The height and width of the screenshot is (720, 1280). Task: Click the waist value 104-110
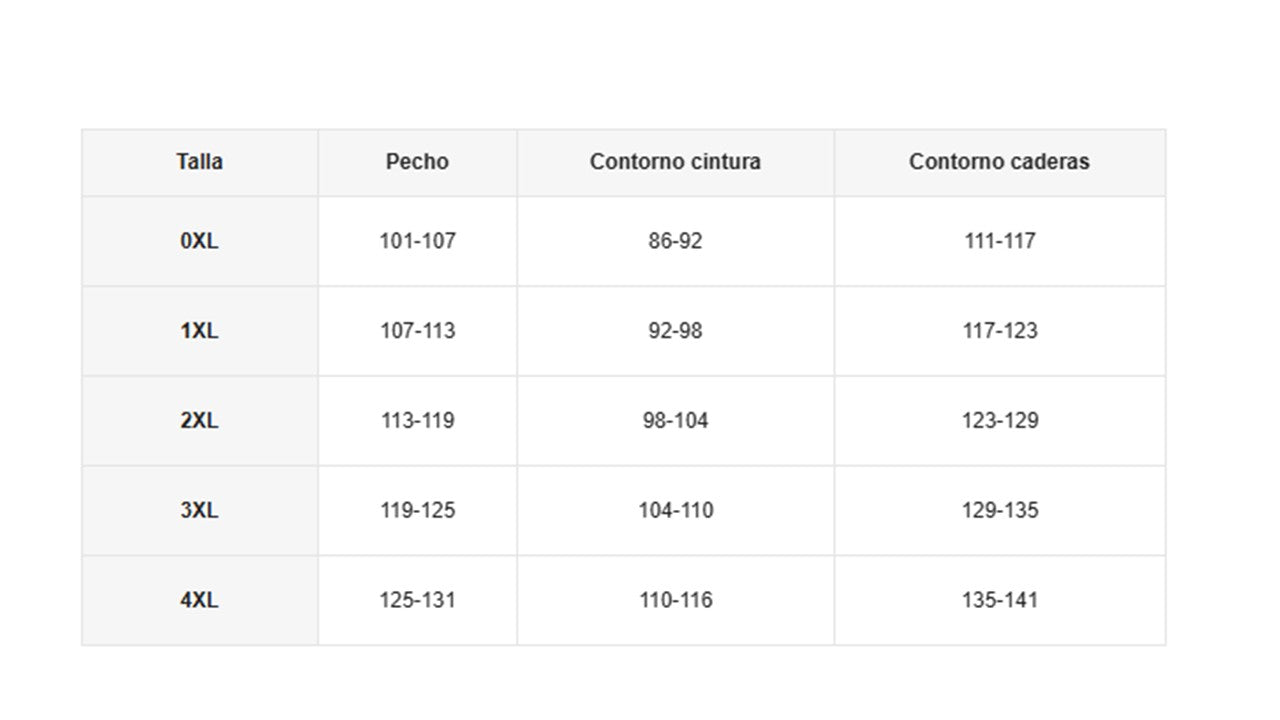click(x=675, y=510)
